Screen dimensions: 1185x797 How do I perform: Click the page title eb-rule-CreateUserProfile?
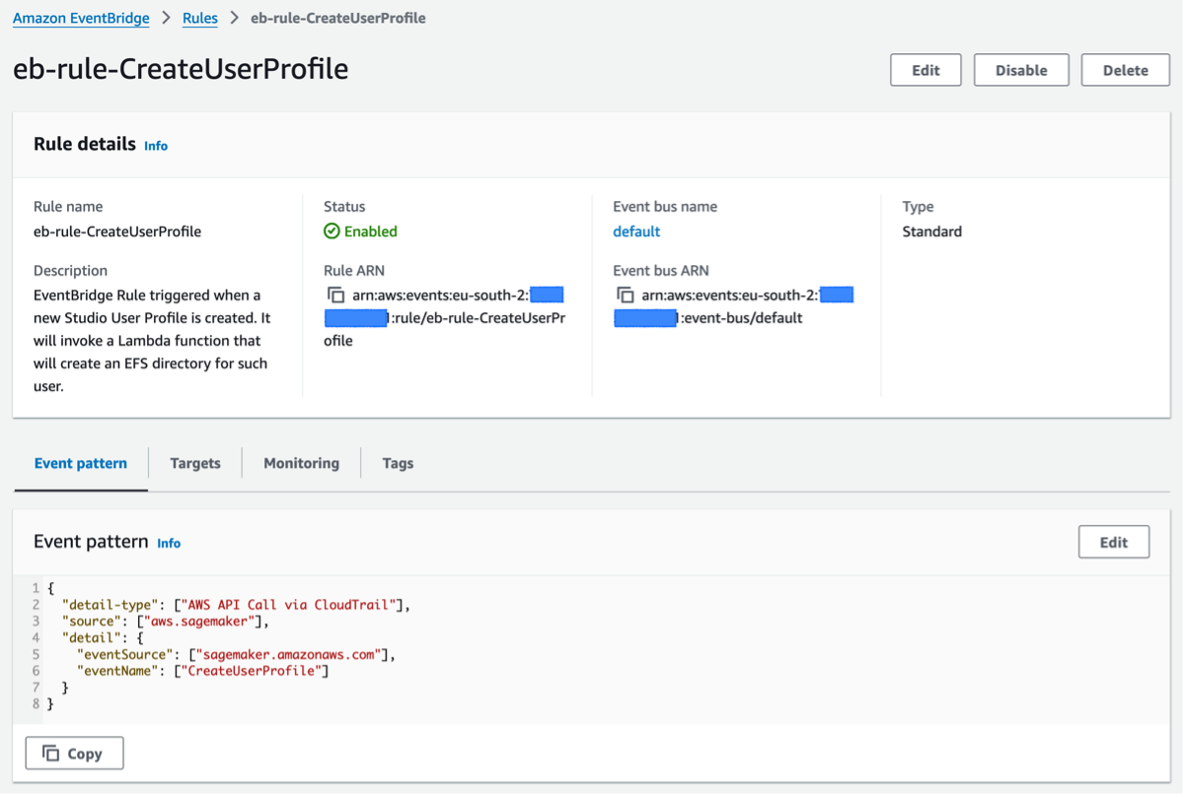coord(181,69)
